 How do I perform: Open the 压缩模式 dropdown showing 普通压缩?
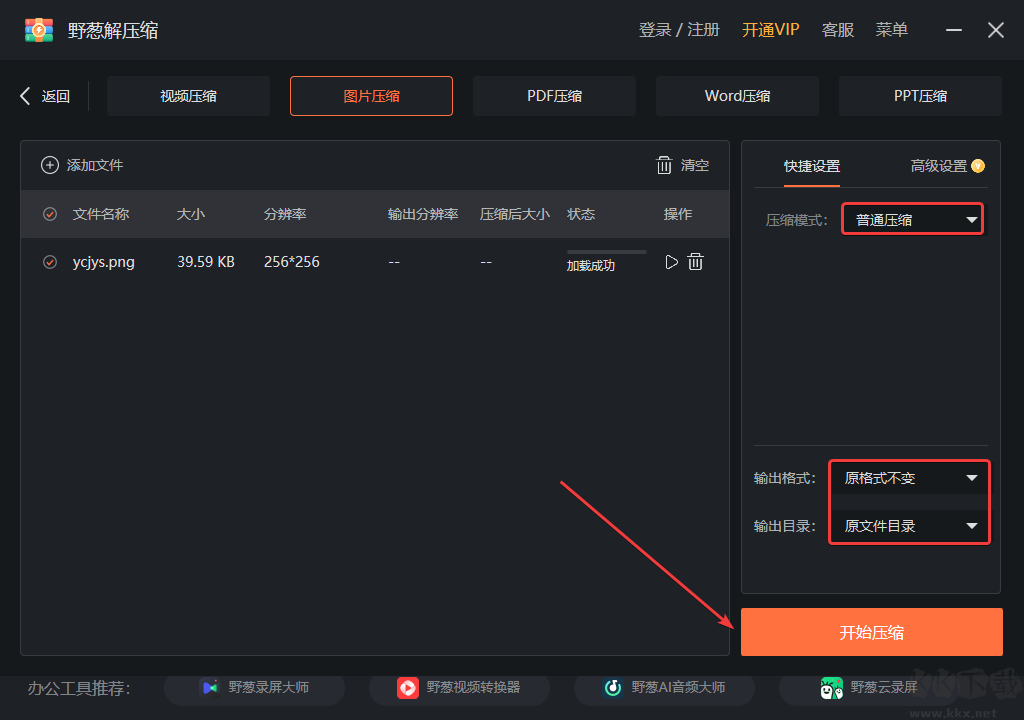coord(911,218)
